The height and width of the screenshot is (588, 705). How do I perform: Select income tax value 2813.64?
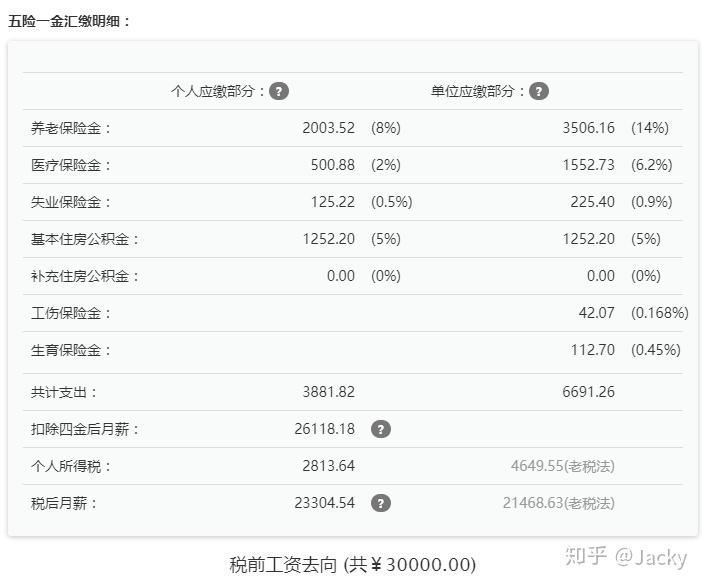pos(328,466)
